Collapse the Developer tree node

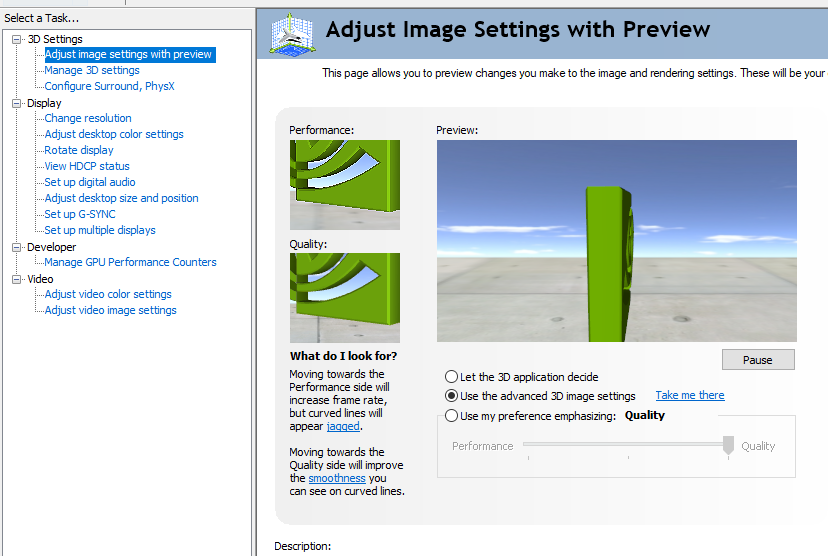pos(16,247)
